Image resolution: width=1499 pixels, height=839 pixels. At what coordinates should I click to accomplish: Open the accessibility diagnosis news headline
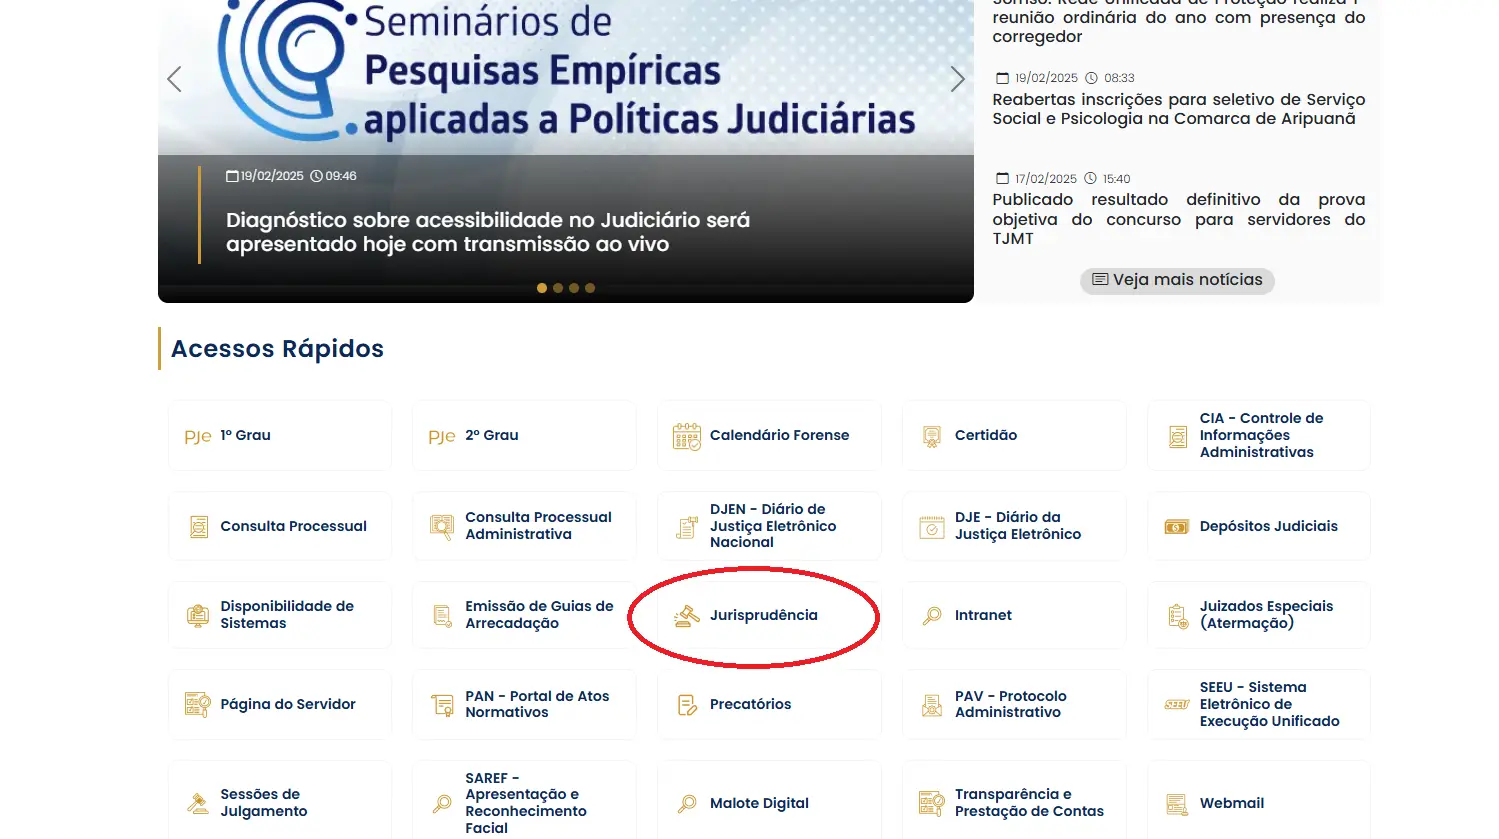pyautogui.click(x=488, y=231)
